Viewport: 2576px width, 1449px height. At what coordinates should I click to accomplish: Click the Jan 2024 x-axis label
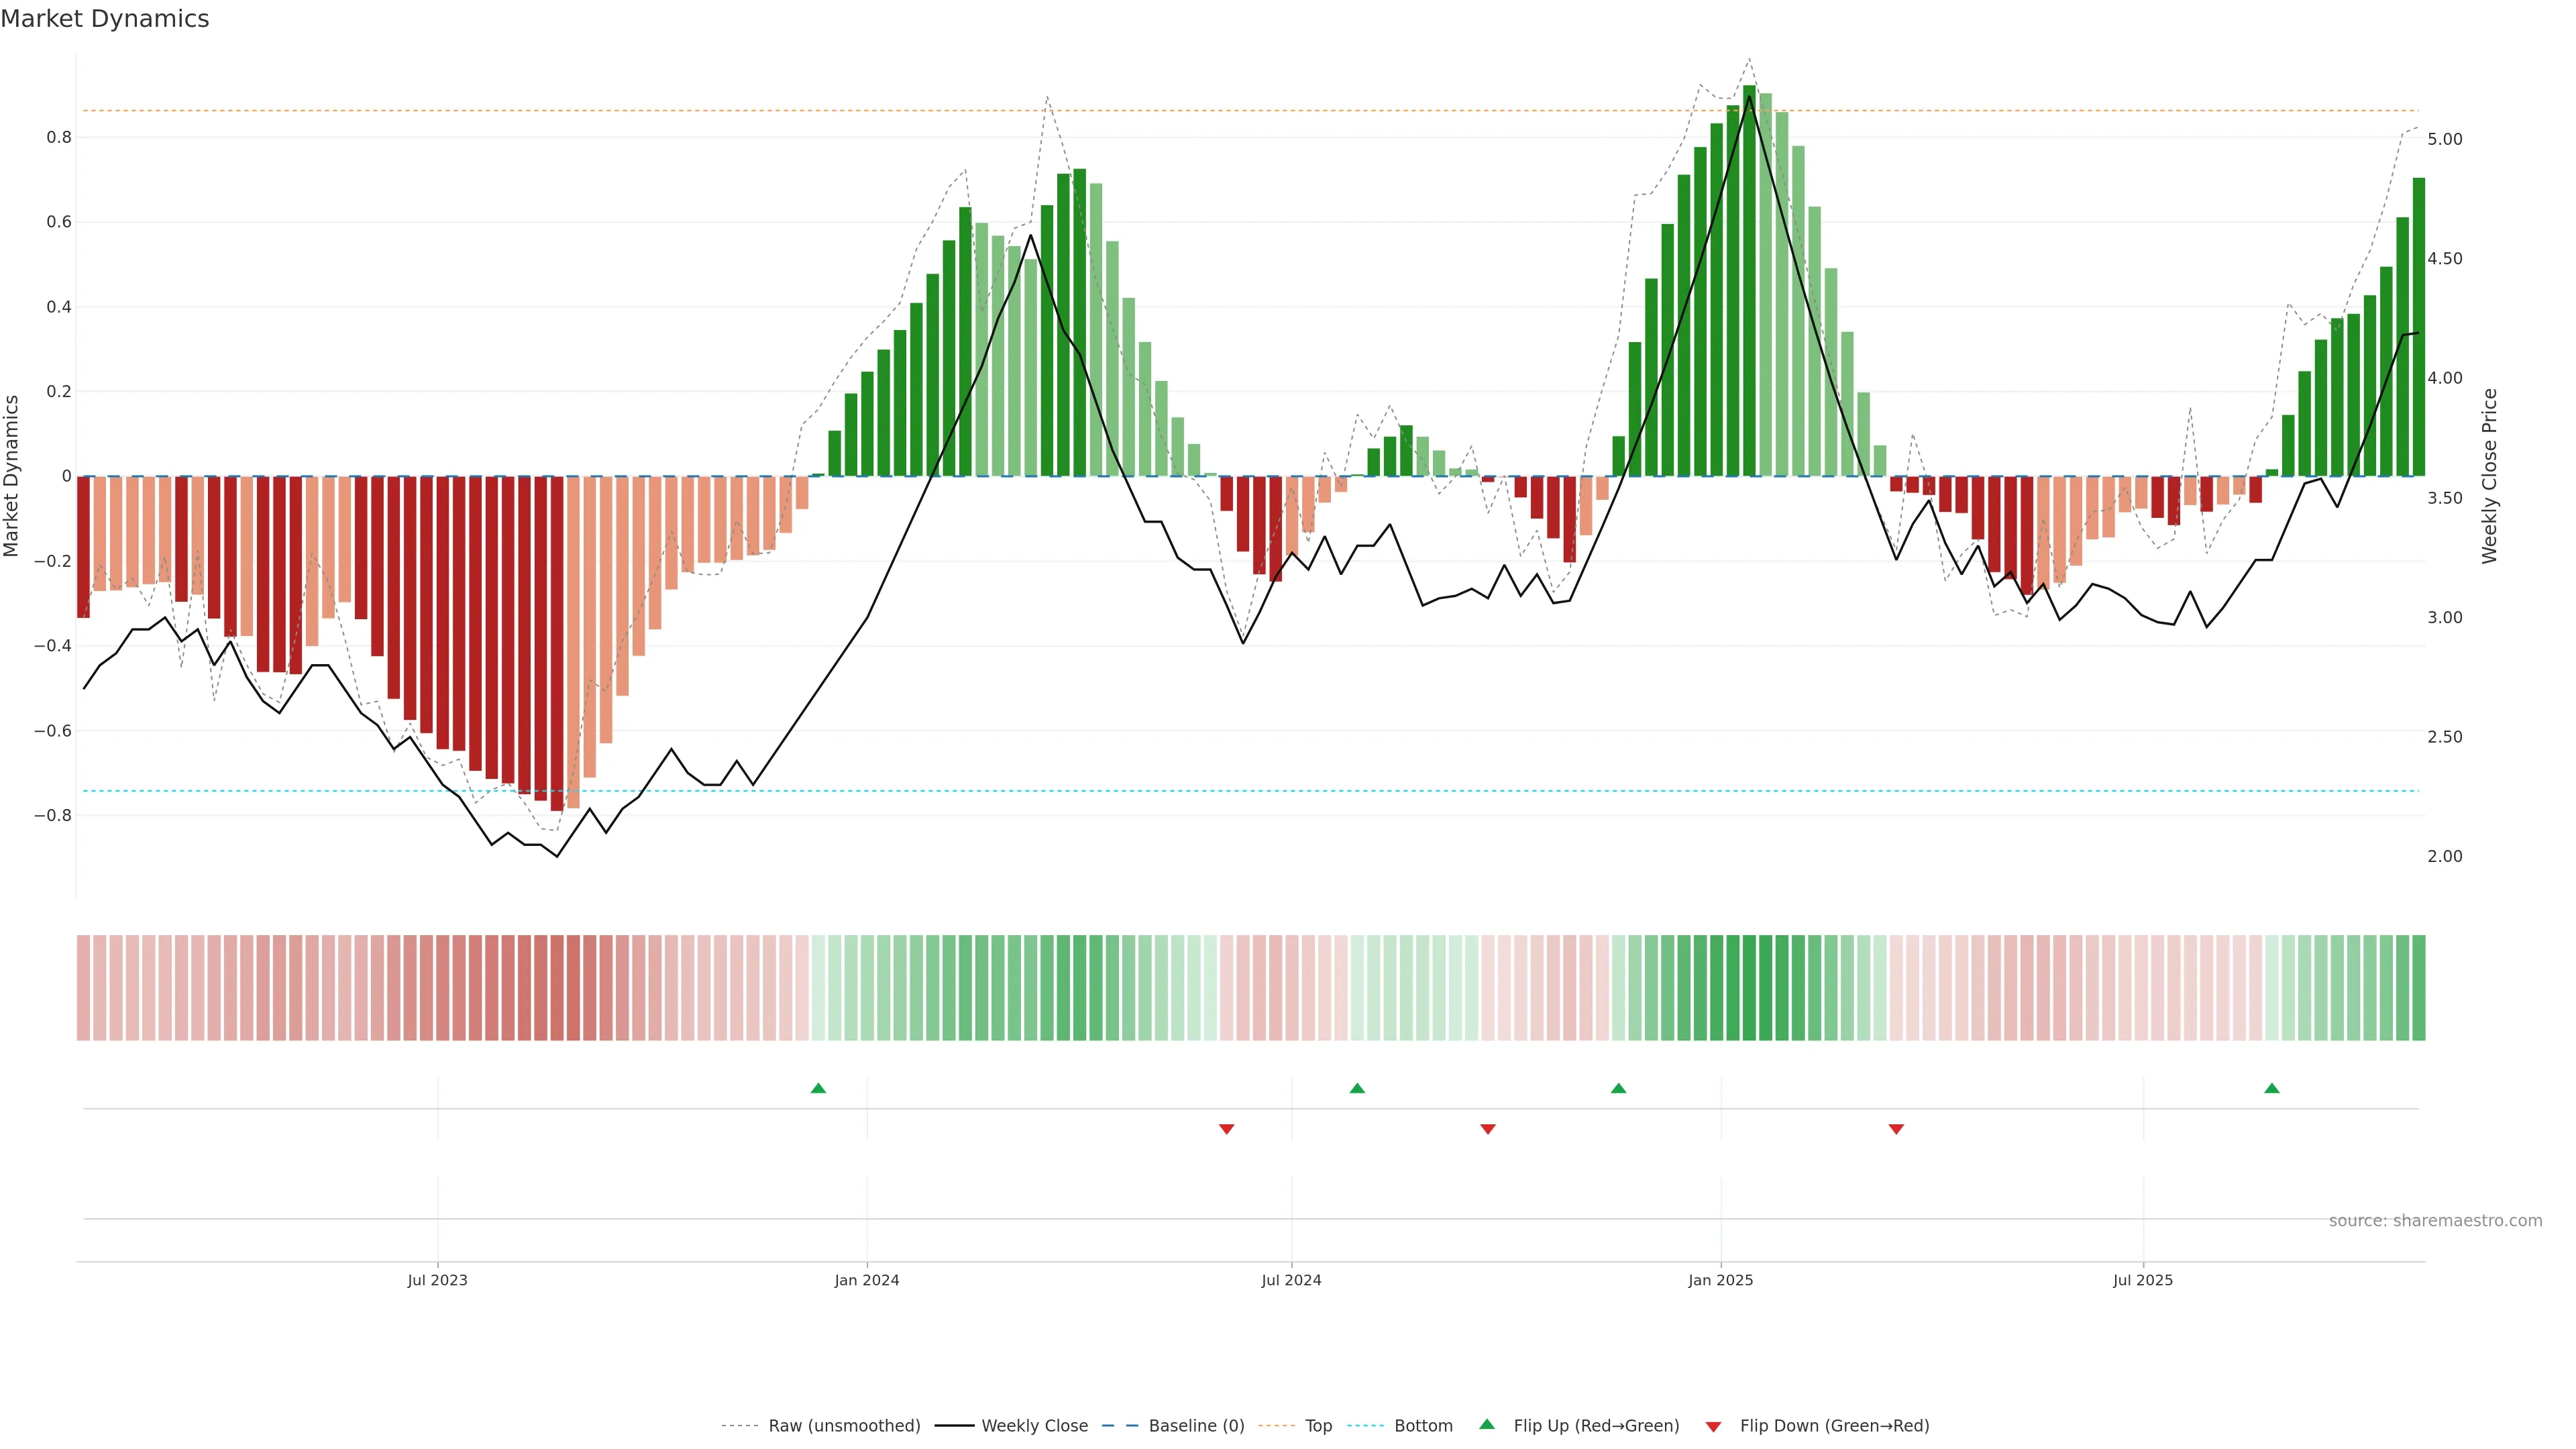867,1280
